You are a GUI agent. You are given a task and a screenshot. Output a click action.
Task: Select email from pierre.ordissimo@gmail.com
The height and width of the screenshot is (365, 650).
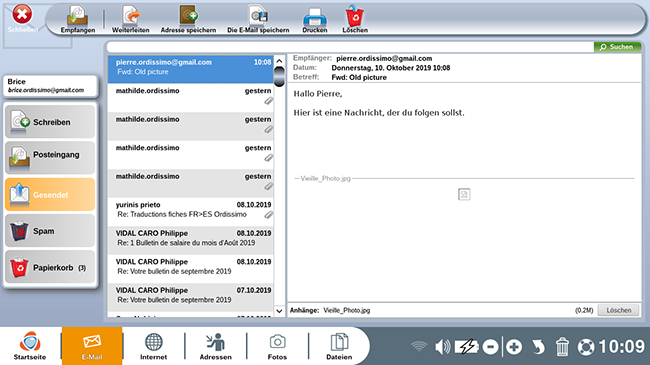point(191,69)
